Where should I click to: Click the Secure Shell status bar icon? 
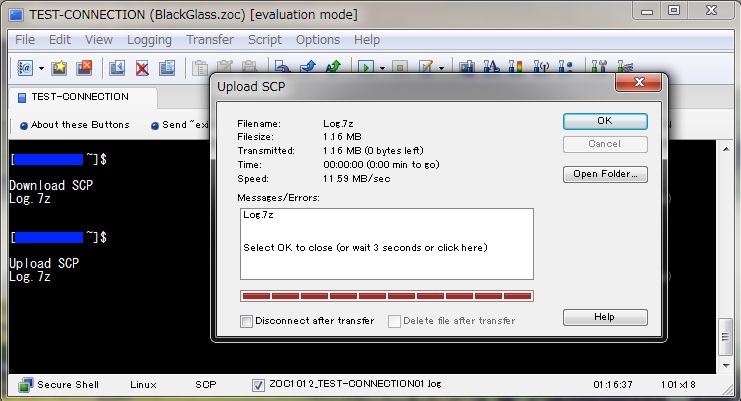click(x=26, y=385)
